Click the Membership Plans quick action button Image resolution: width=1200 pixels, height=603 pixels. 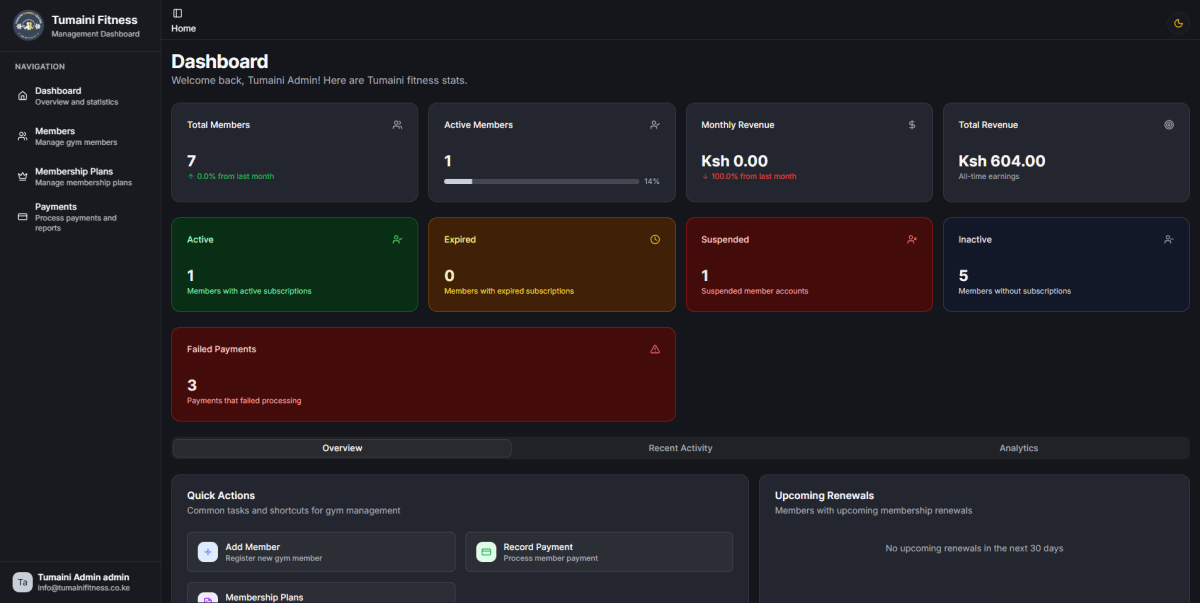(x=321, y=593)
